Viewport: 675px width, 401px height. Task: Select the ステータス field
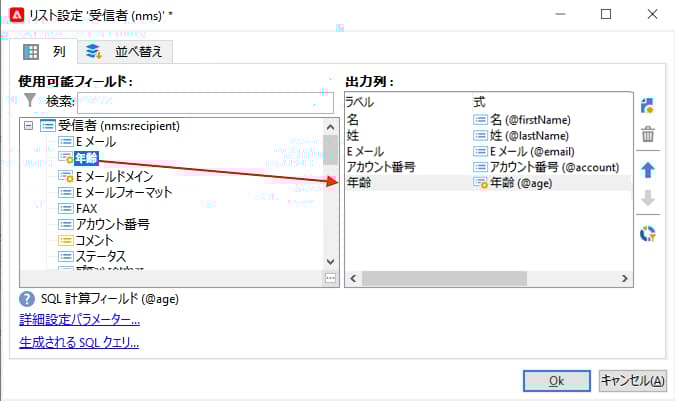(x=101, y=256)
